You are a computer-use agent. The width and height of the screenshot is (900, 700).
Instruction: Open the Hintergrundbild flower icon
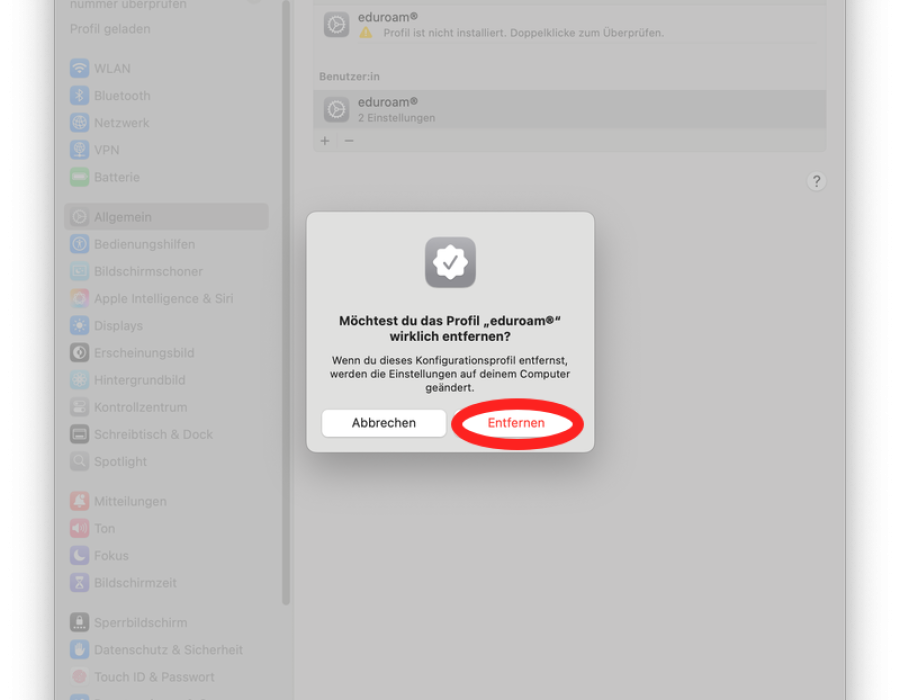click(79, 380)
